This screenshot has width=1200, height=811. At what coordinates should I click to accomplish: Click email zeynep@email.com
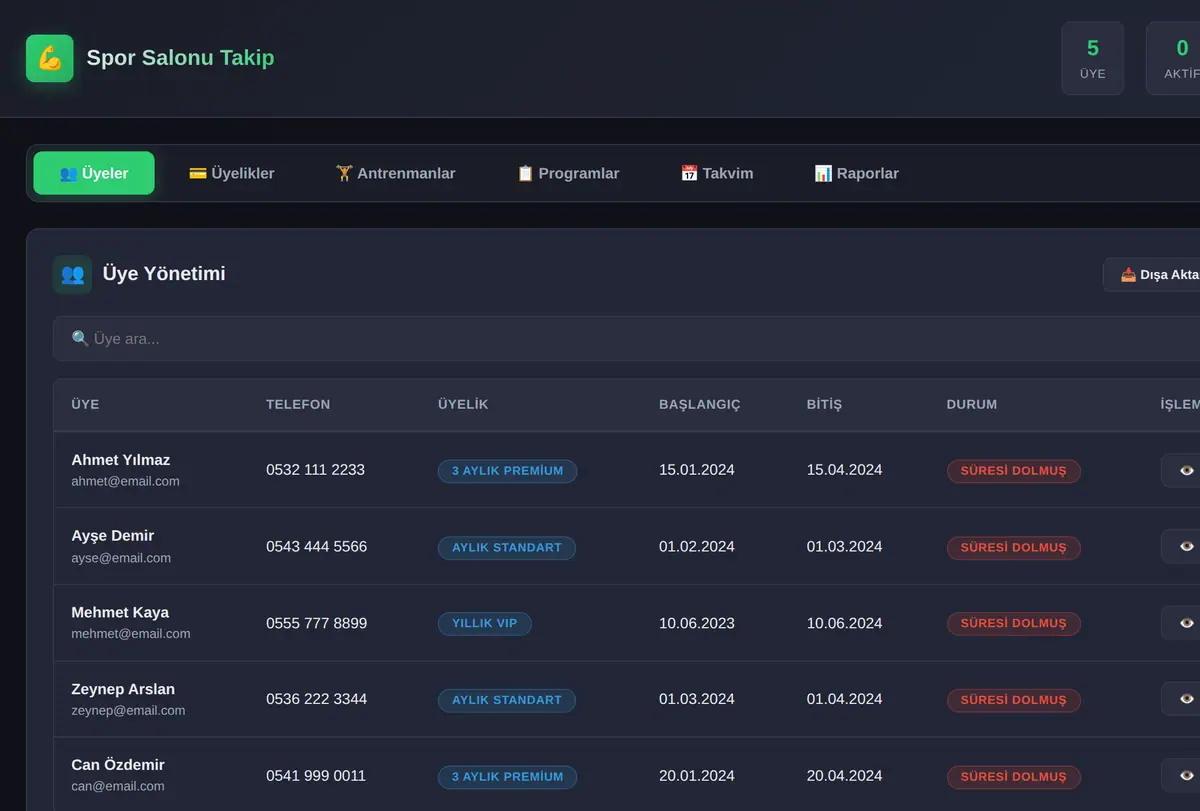tap(128, 711)
